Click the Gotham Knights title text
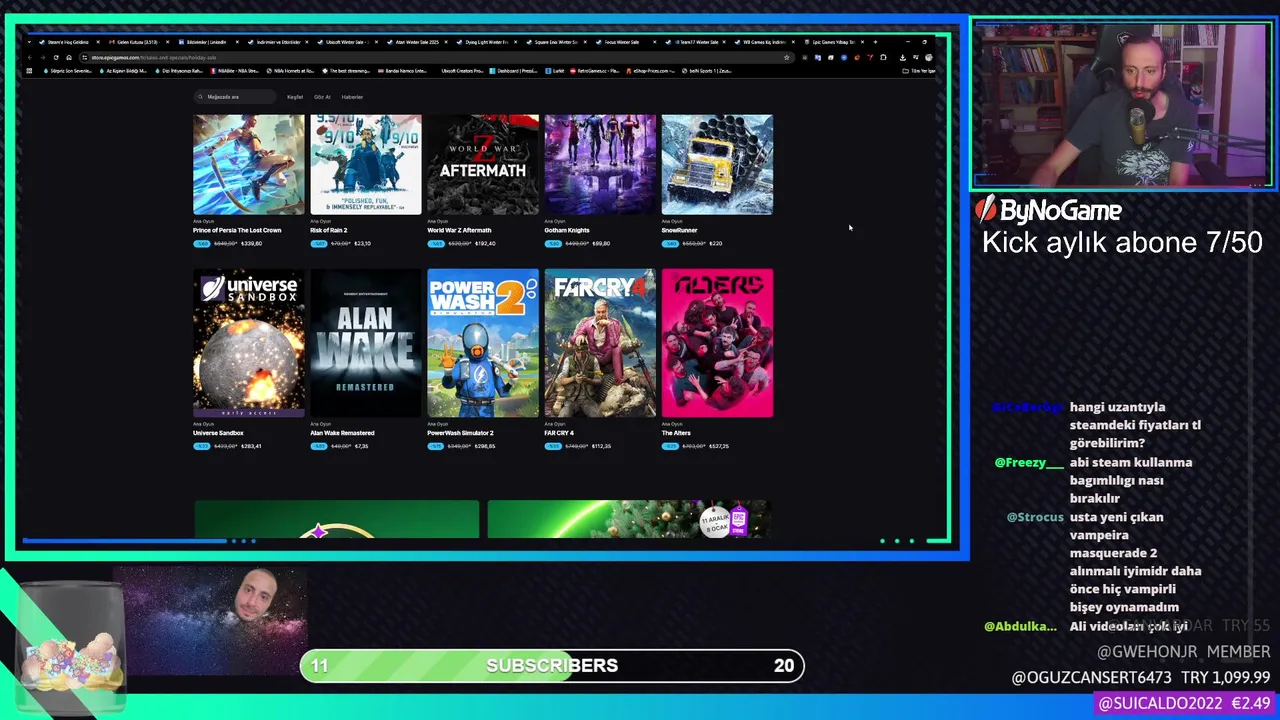This screenshot has height=720, width=1280. pos(567,230)
